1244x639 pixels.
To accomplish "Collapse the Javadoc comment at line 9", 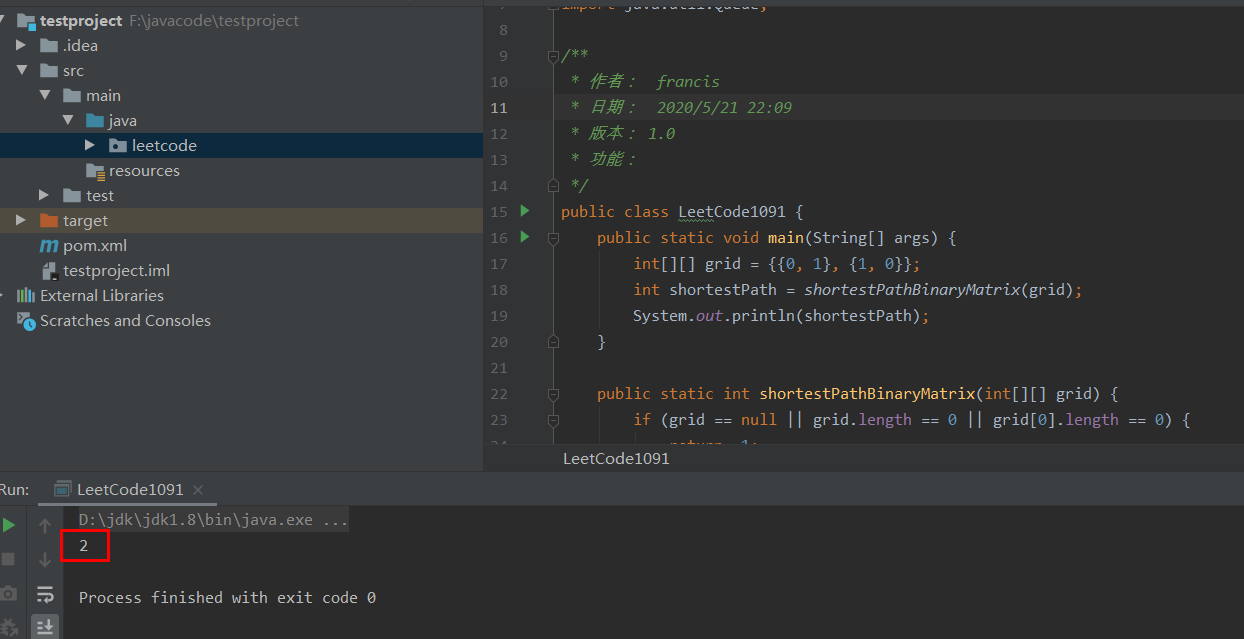I will [553, 55].
